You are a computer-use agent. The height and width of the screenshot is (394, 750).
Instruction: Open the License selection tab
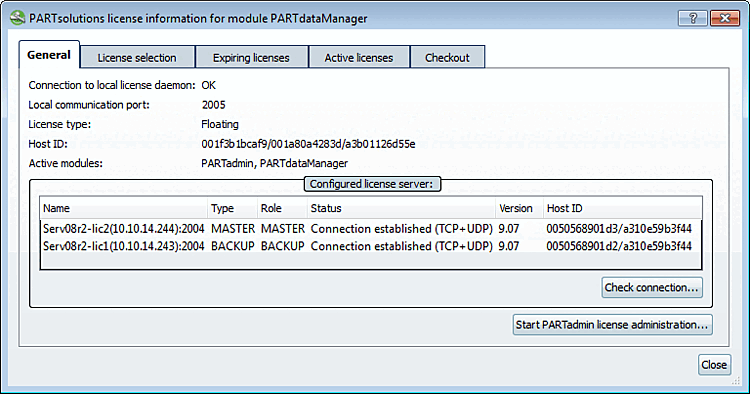click(137, 57)
